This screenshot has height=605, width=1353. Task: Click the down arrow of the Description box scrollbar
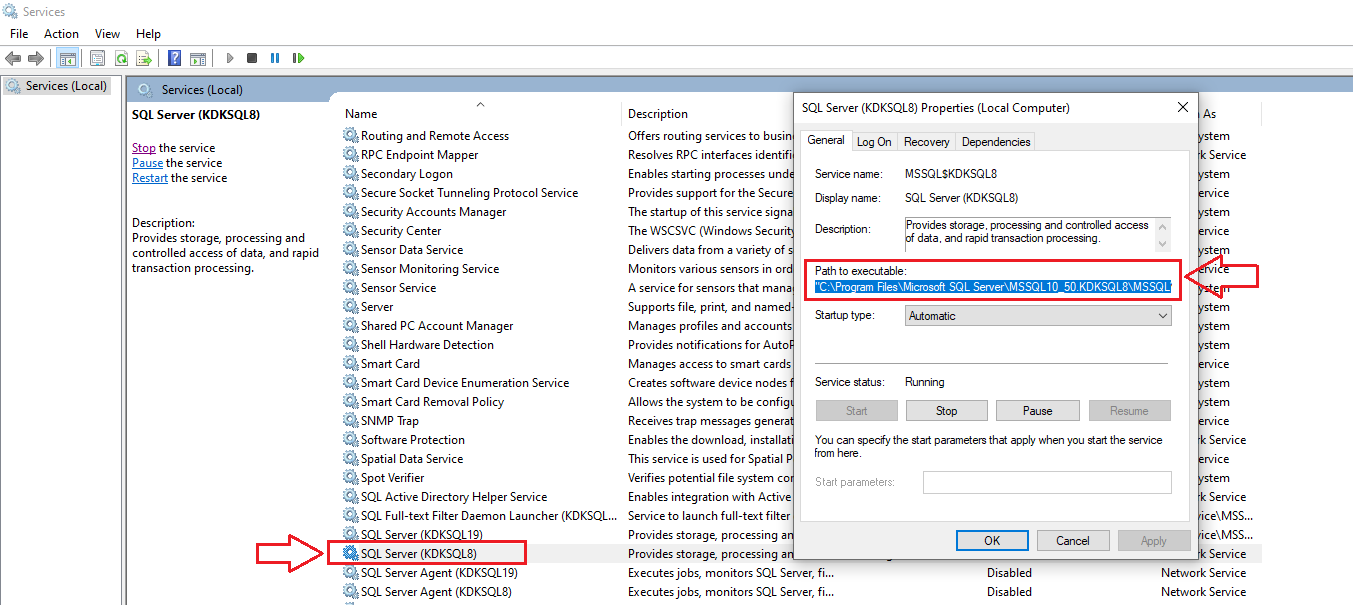click(x=1162, y=244)
